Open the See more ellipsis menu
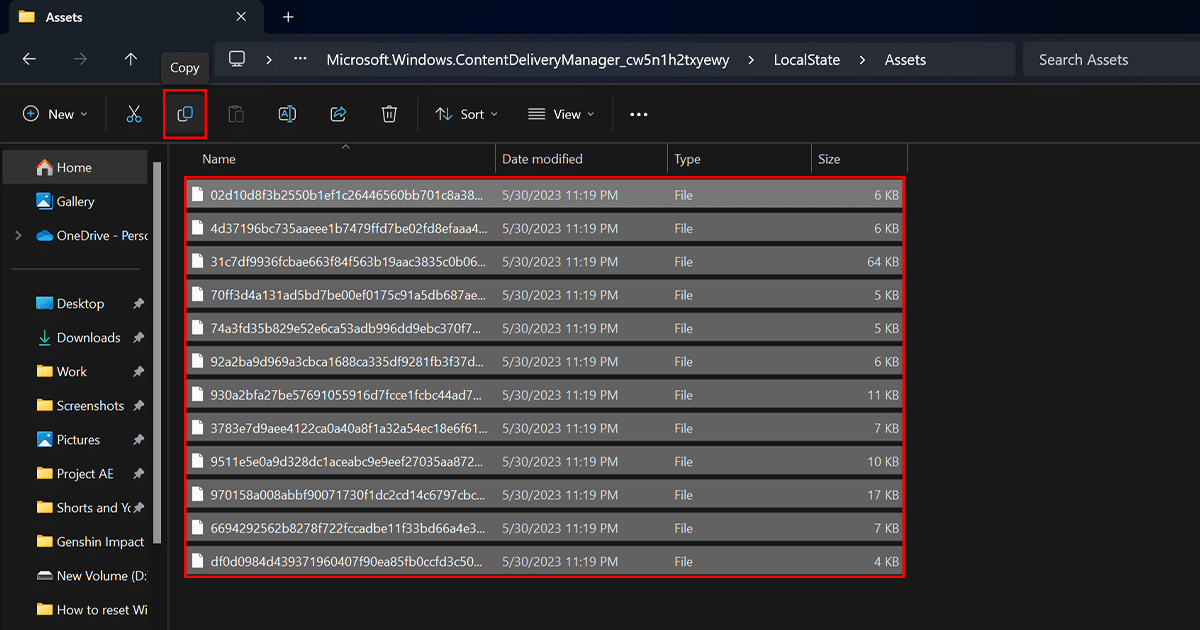 point(639,115)
